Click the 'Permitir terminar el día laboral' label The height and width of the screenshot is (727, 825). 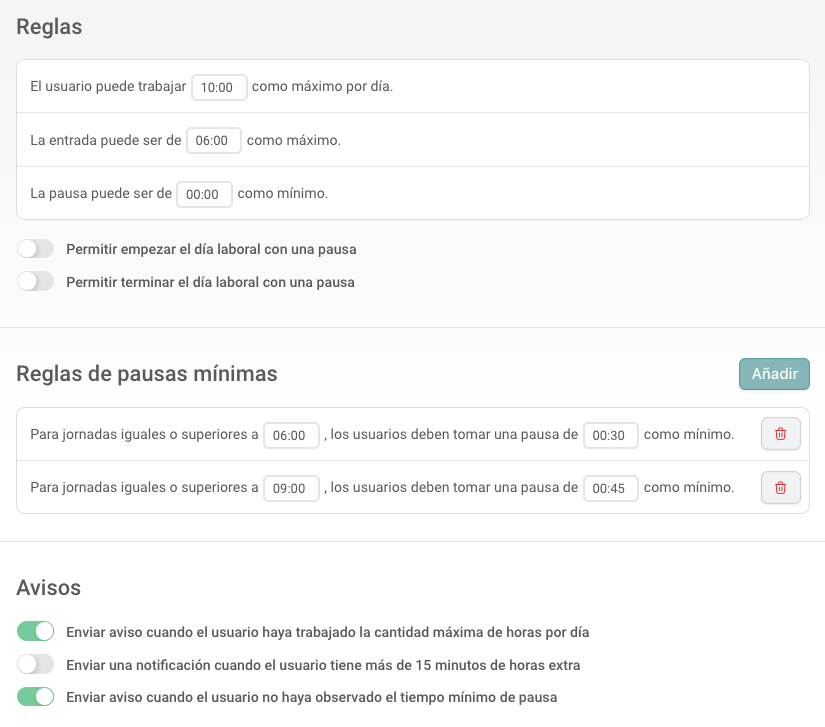tap(210, 282)
